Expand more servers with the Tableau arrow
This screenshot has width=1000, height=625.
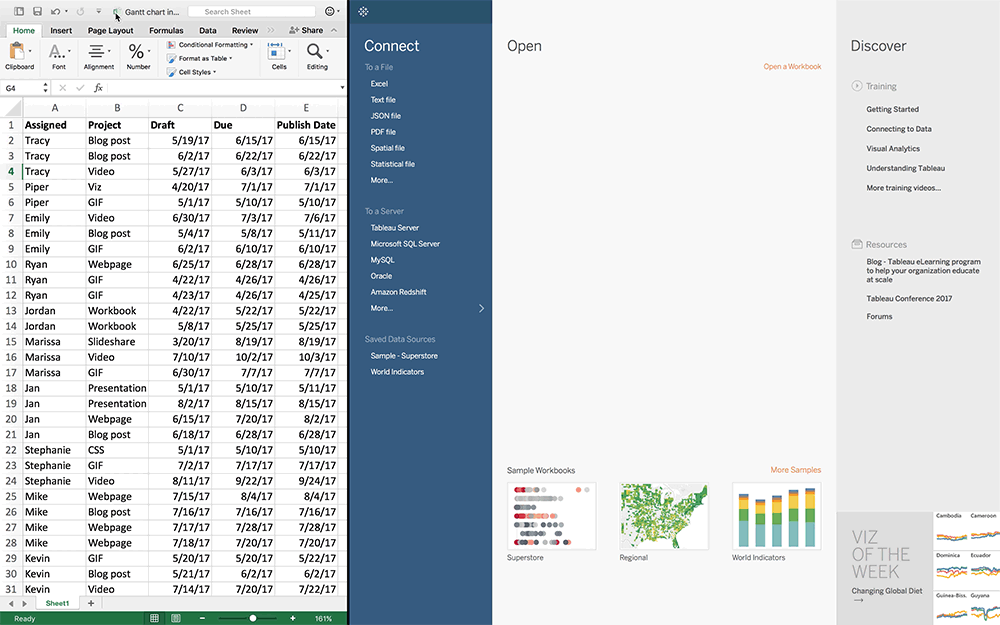(482, 308)
